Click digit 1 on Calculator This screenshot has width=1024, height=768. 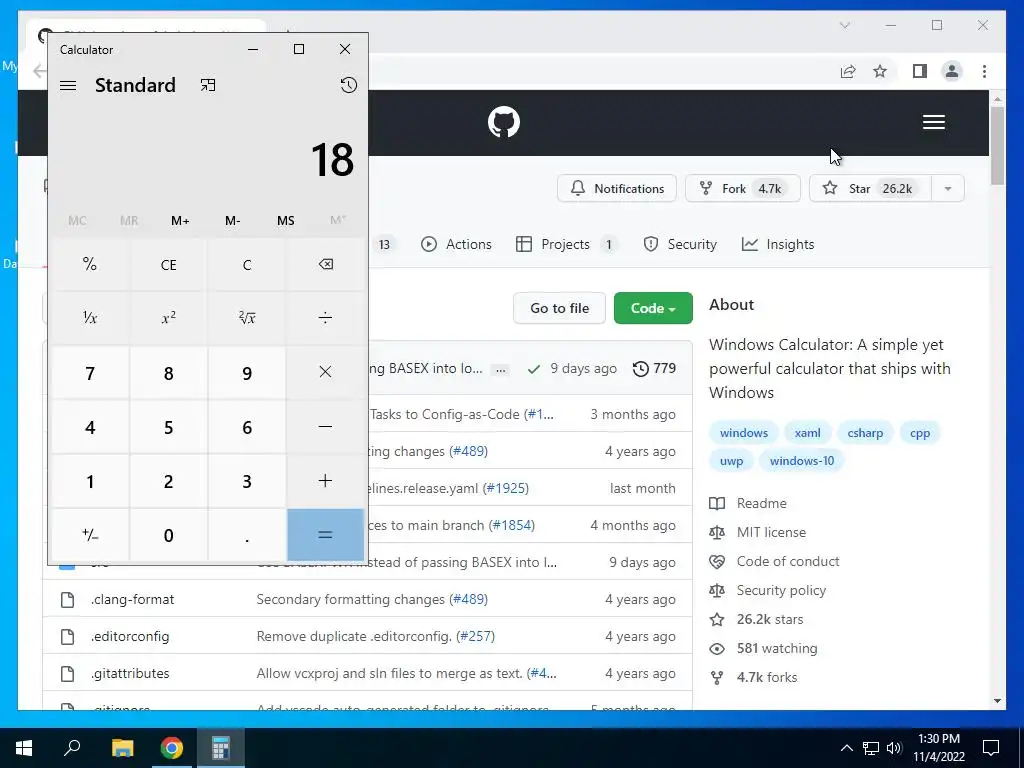pos(90,481)
